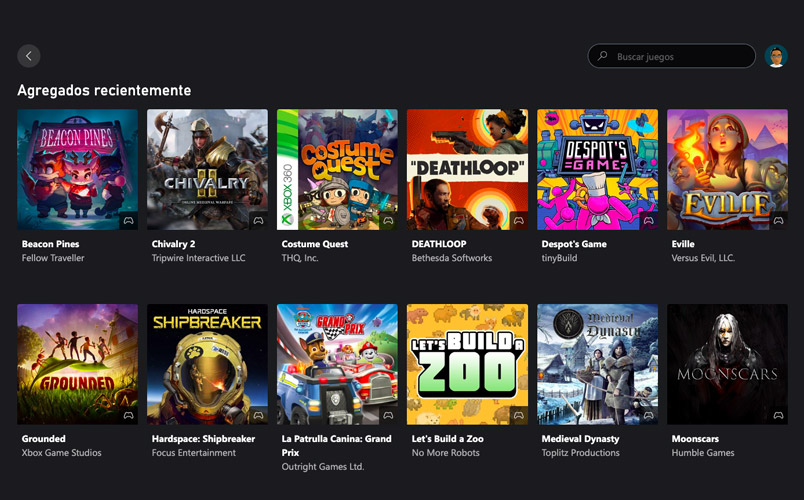Viewport: 804px width, 500px height.
Task: Click controller icon on Despot's Game cover
Action: pos(649,221)
